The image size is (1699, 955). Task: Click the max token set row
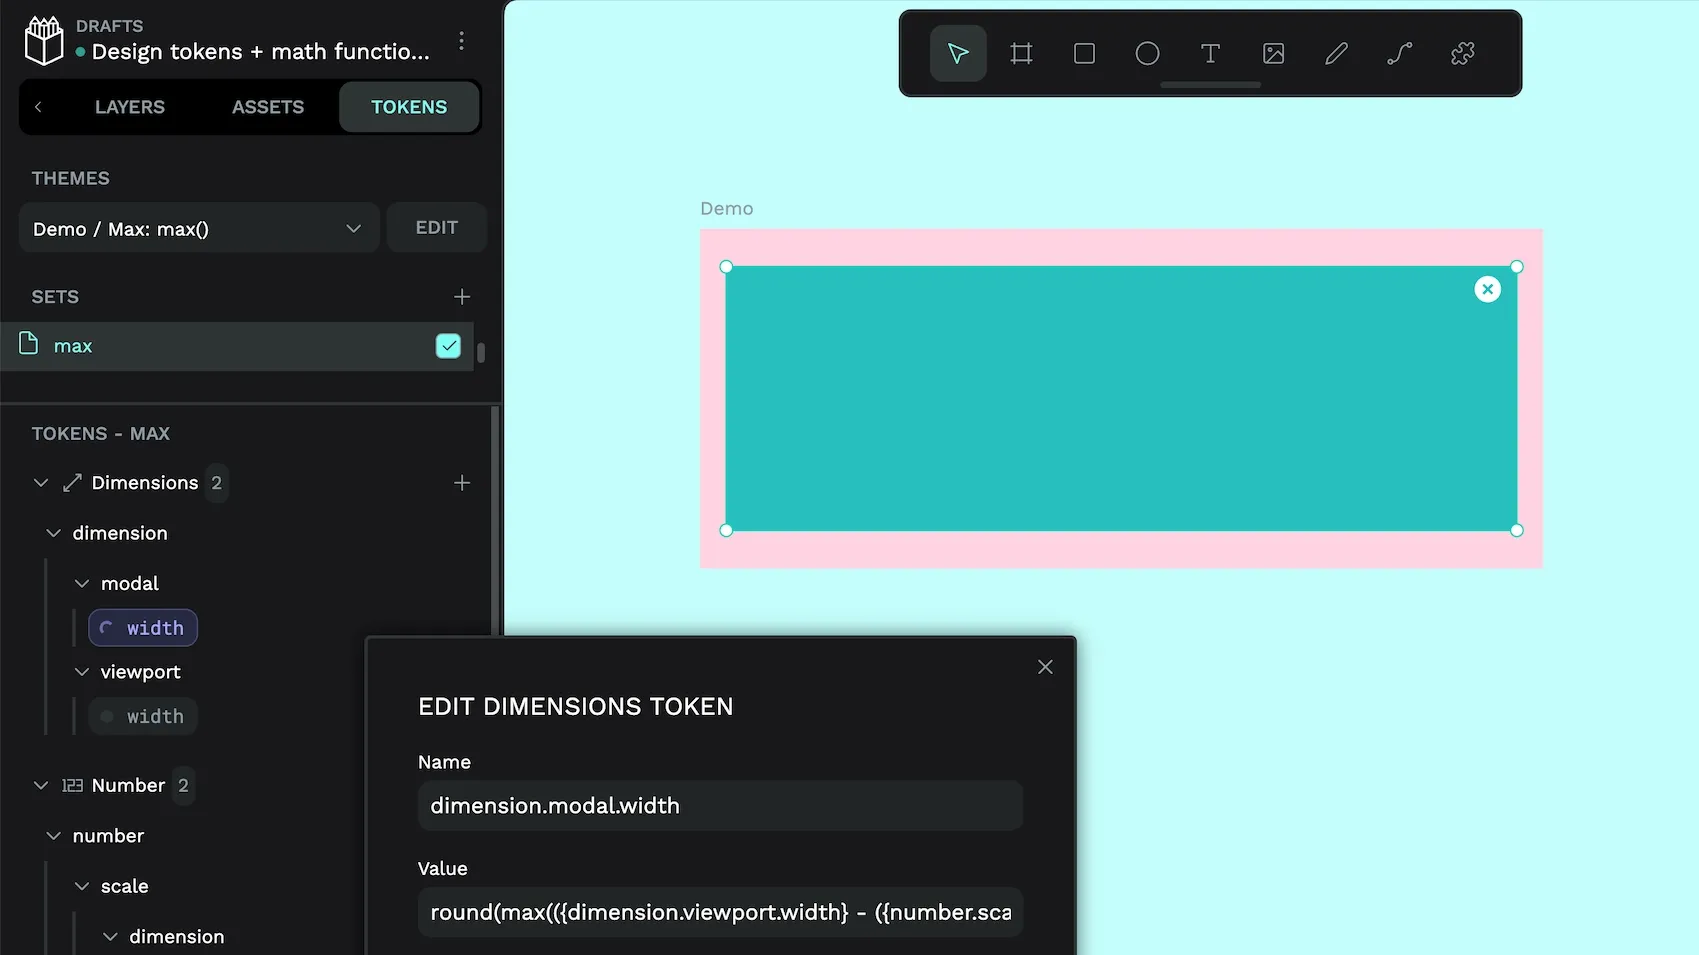click(x=237, y=346)
